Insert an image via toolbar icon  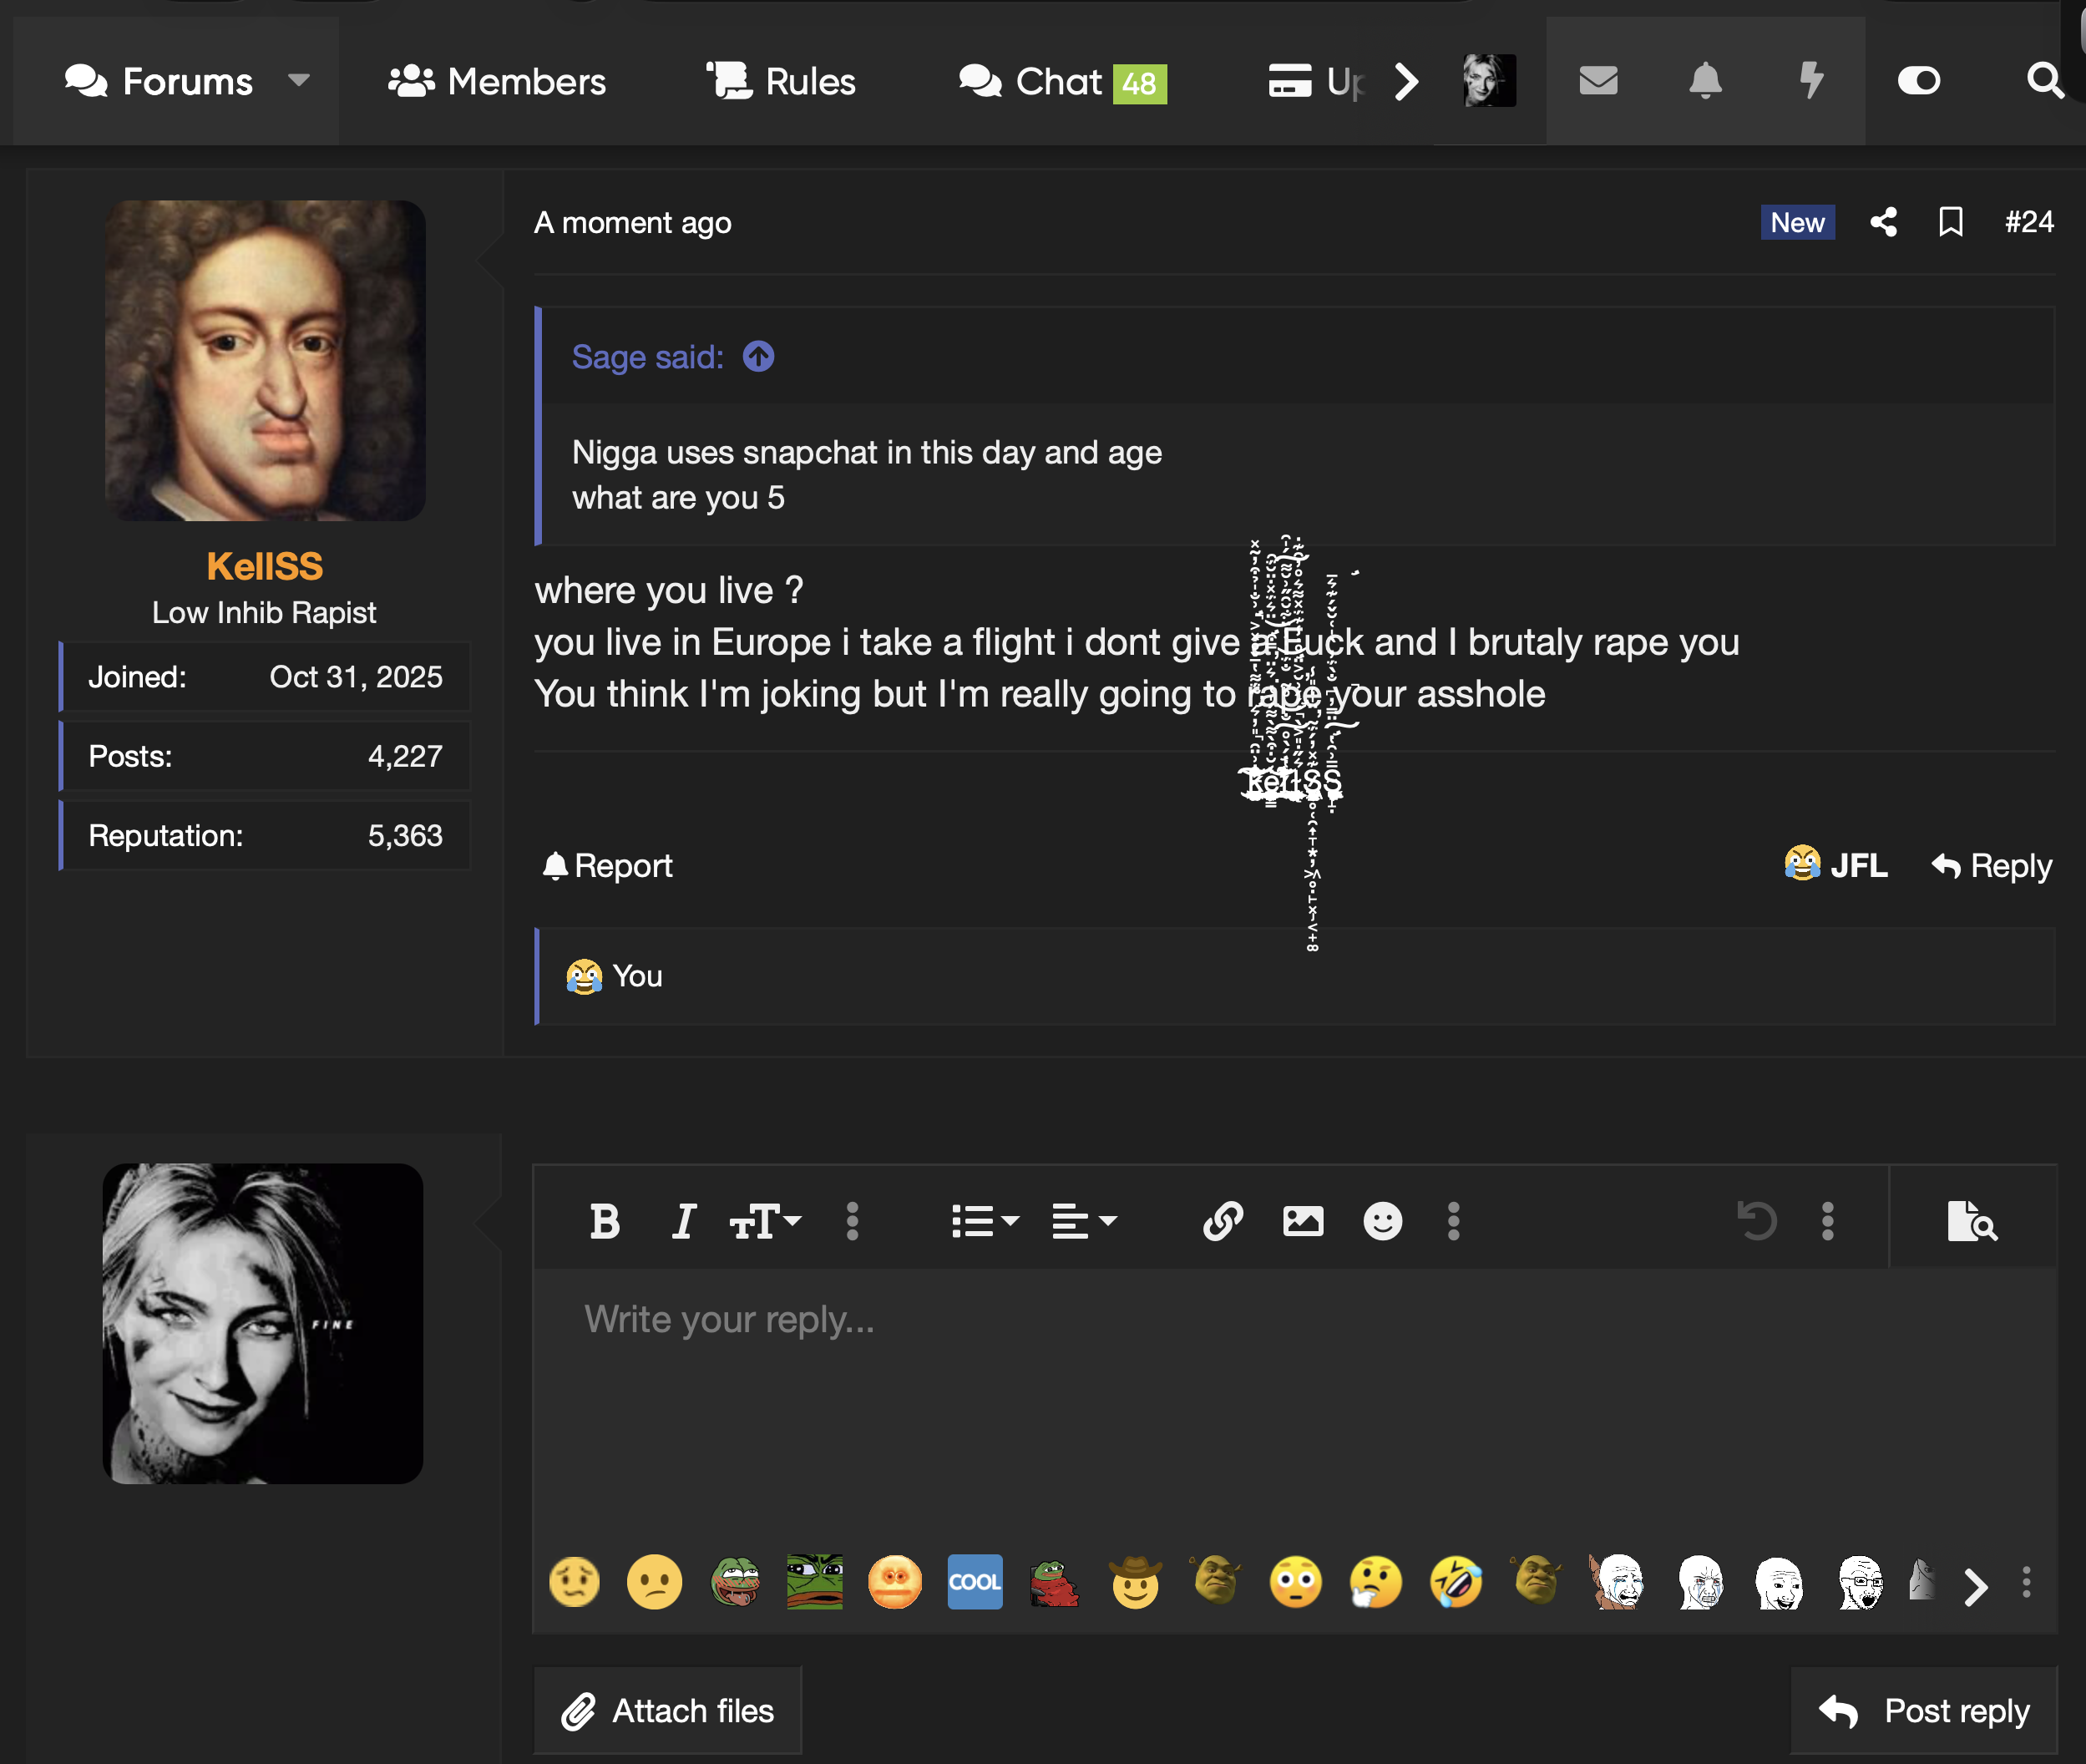(1302, 1221)
